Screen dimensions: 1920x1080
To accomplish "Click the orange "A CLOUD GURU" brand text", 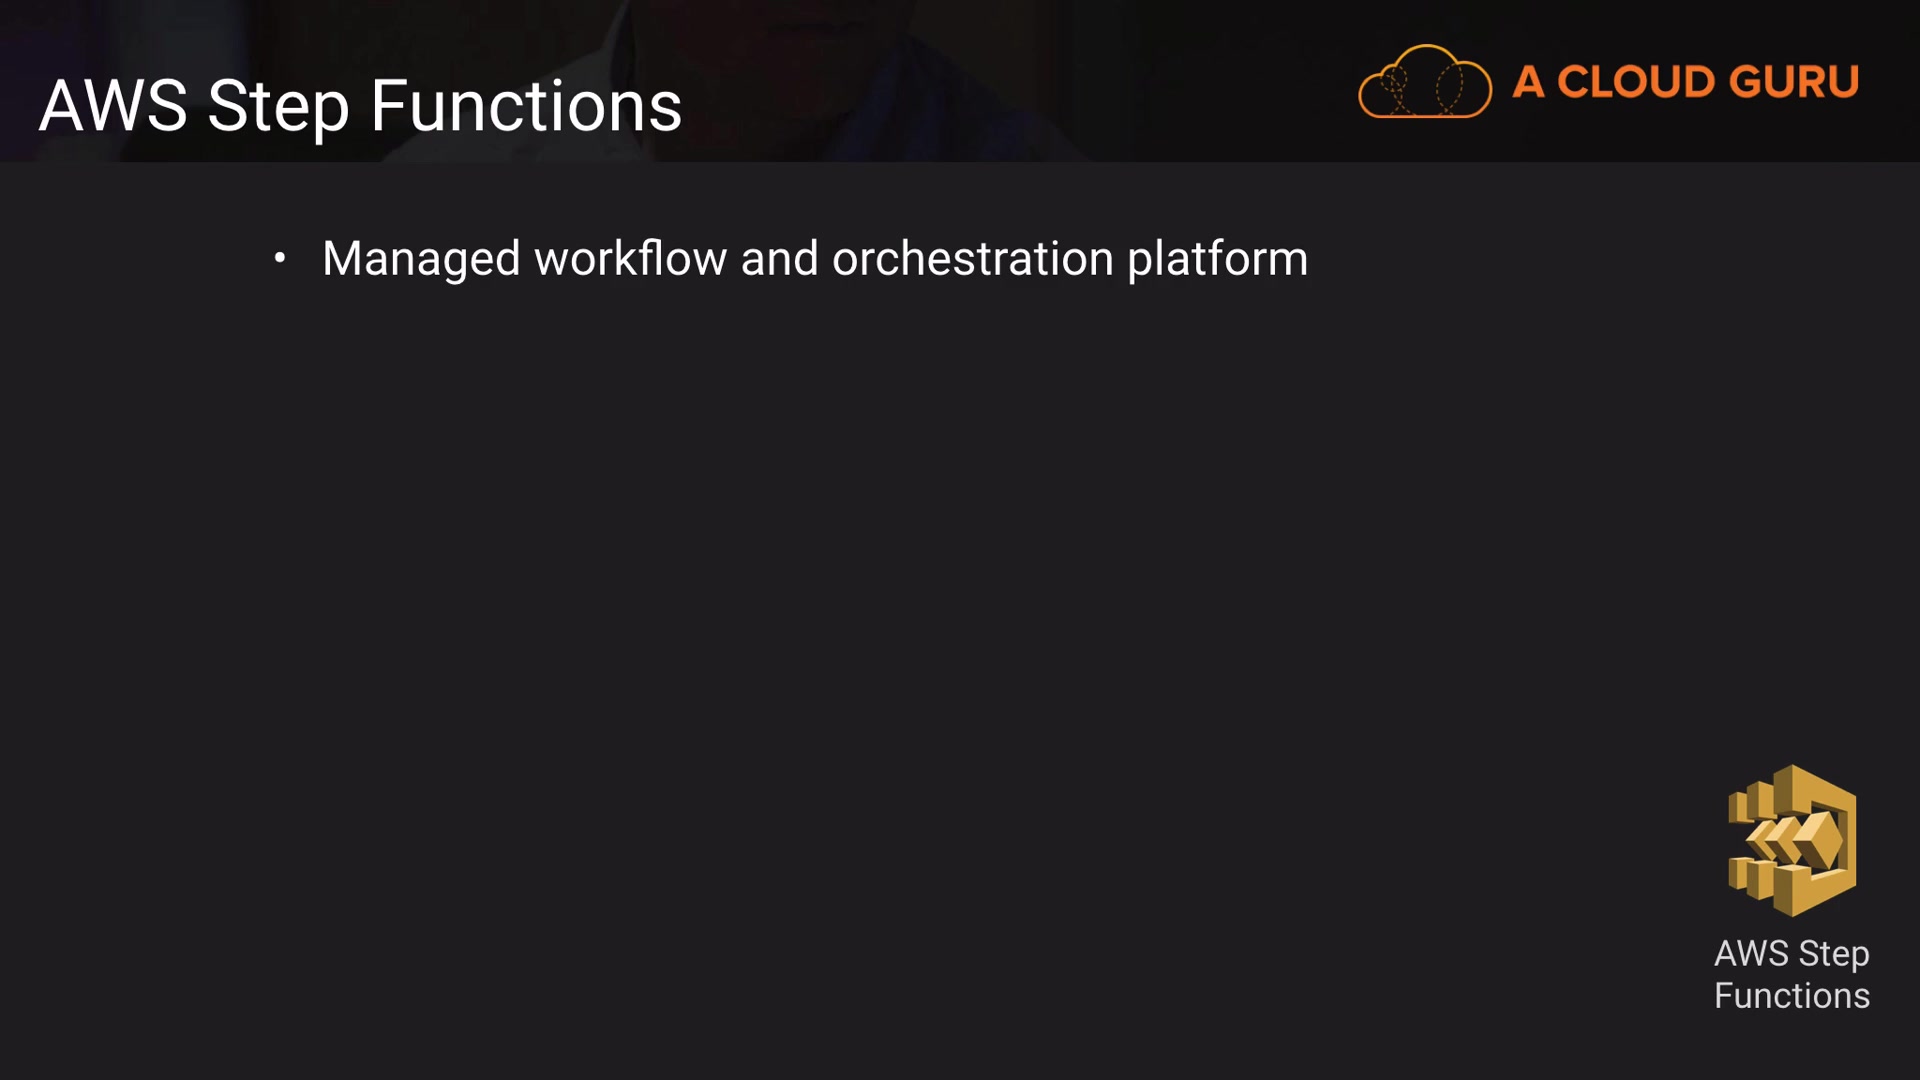I will pyautogui.click(x=1685, y=82).
